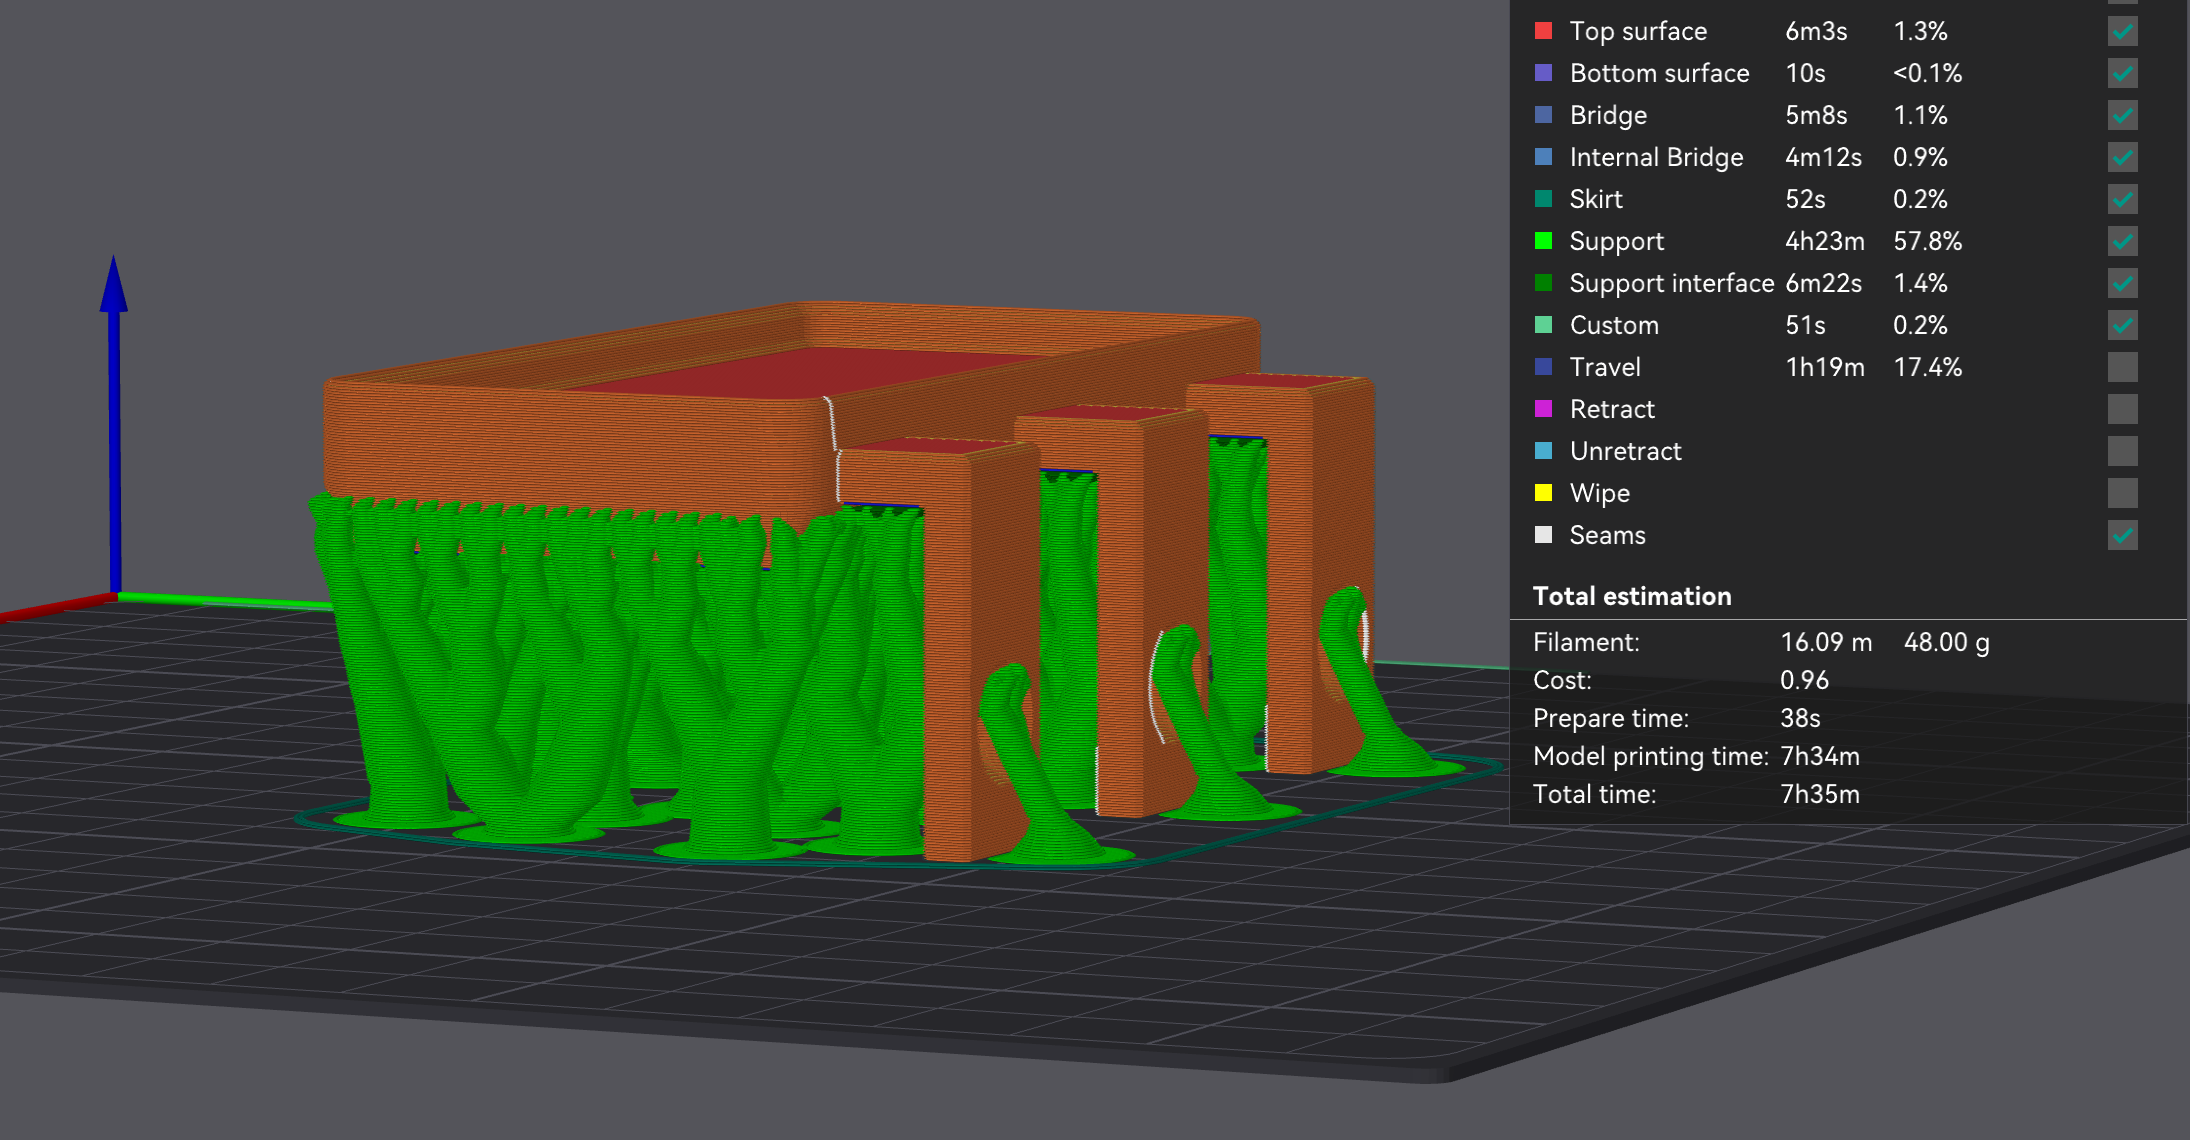Click the Unretract legend label
Image resolution: width=2190 pixels, height=1140 pixels.
coord(1625,452)
